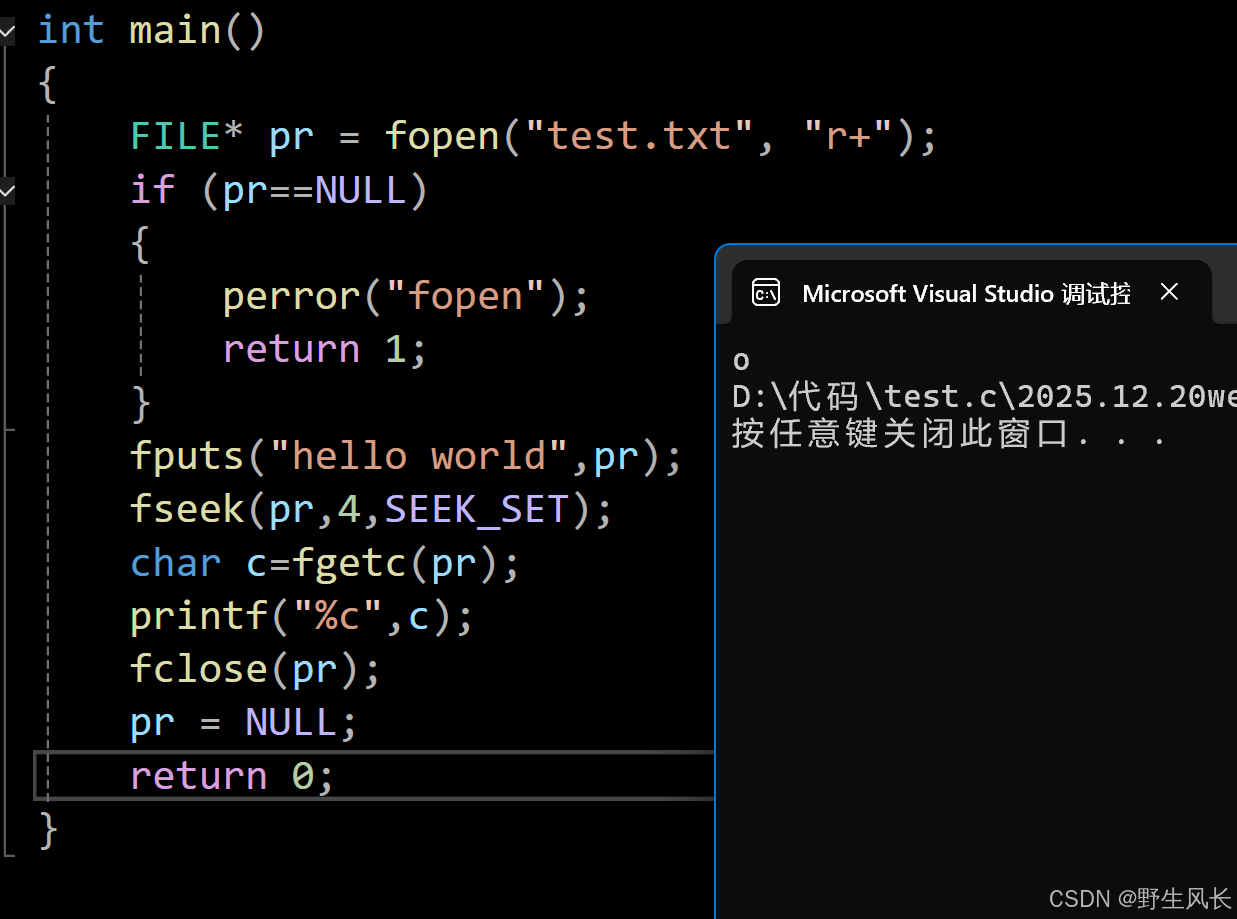This screenshot has width=1237, height=919.
Task: Click the printf("%c",c) line
Action: point(302,616)
